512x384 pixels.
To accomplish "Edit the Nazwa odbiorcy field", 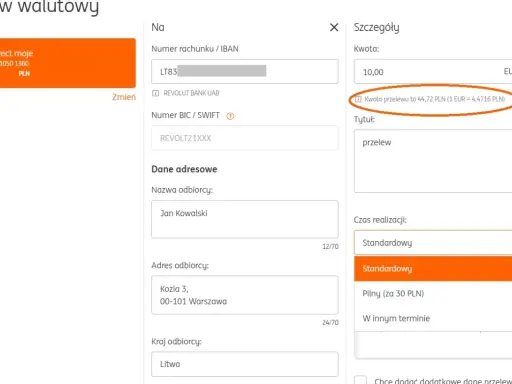I will (x=245, y=219).
